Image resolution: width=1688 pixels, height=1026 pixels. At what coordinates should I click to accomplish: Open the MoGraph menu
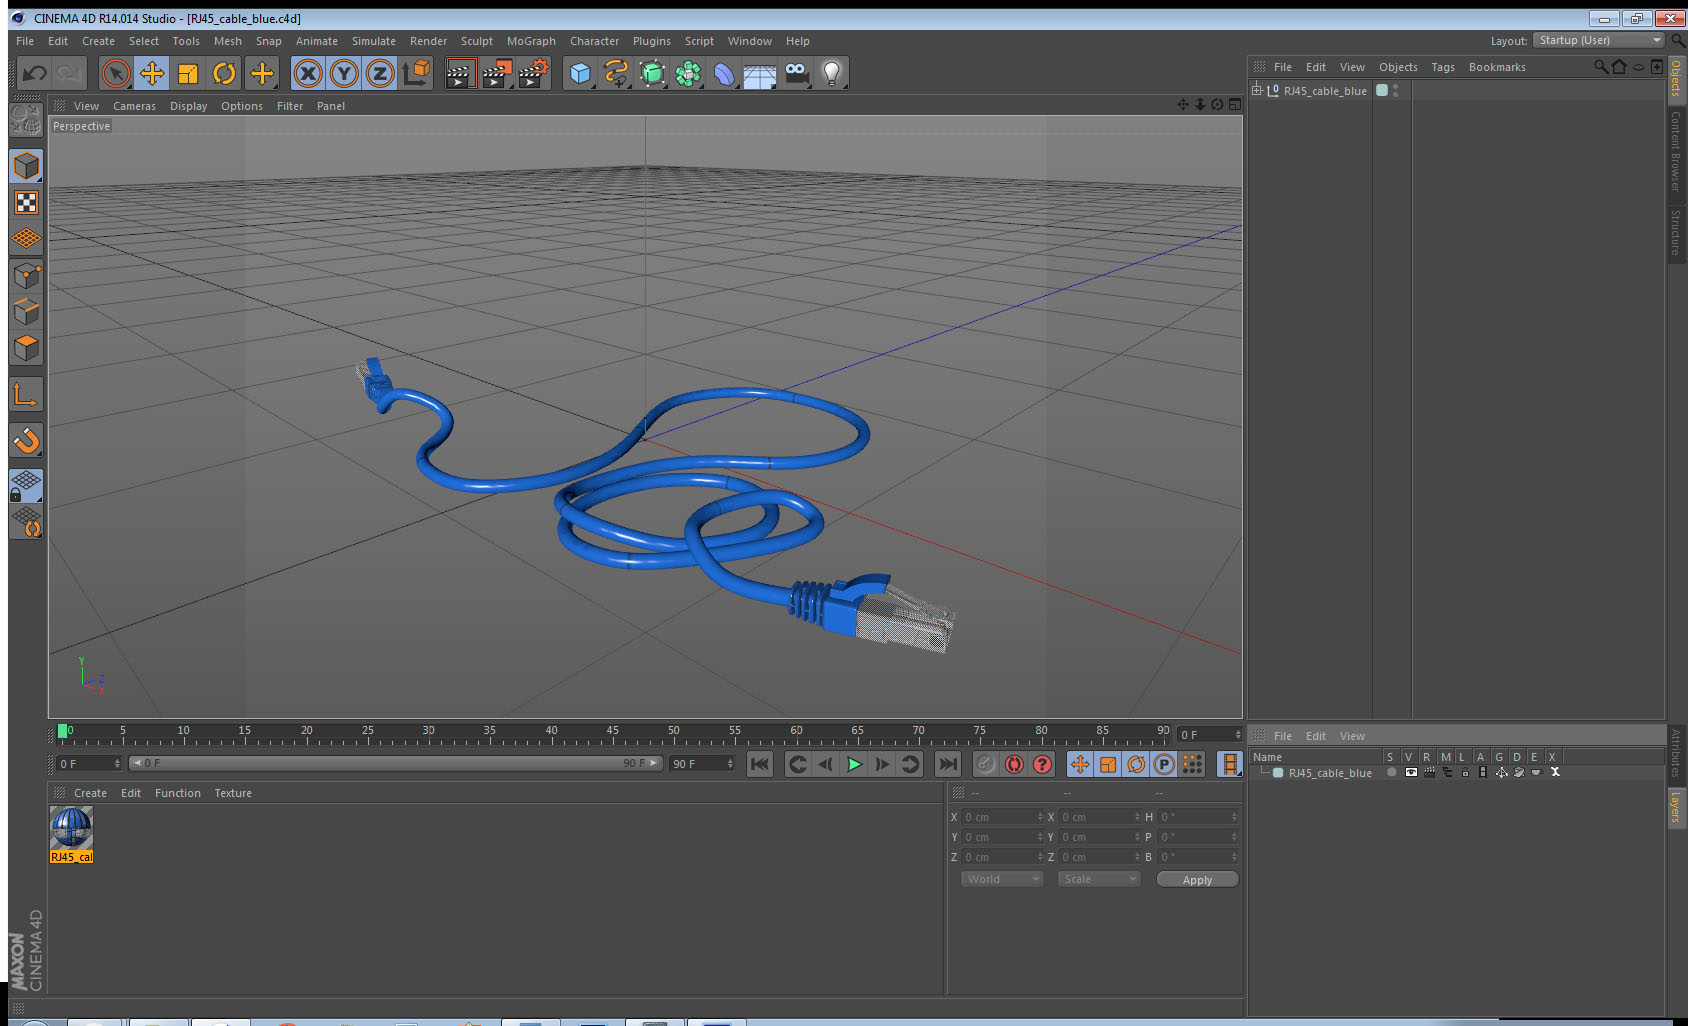(x=531, y=41)
